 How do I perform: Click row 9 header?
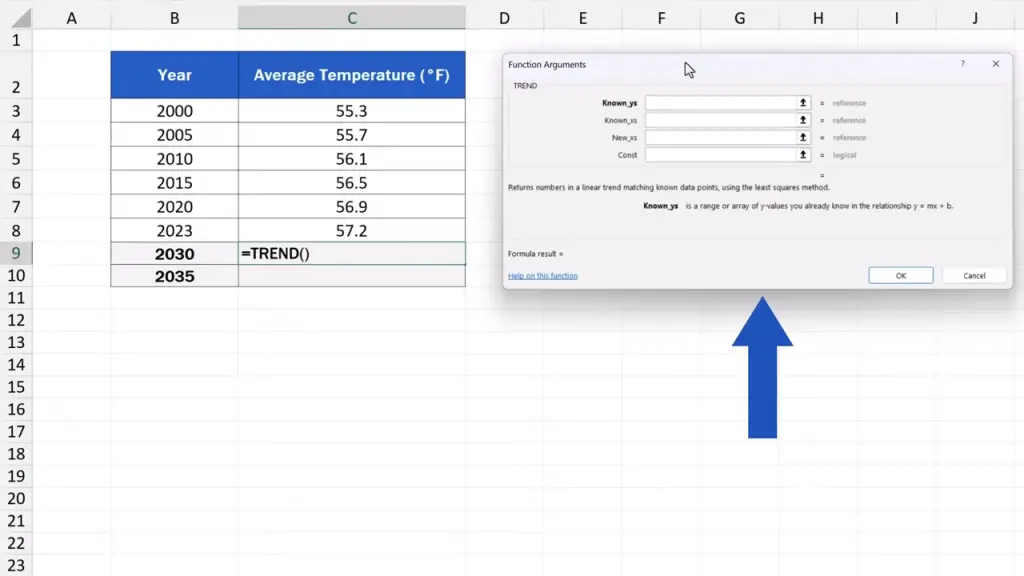(x=15, y=254)
